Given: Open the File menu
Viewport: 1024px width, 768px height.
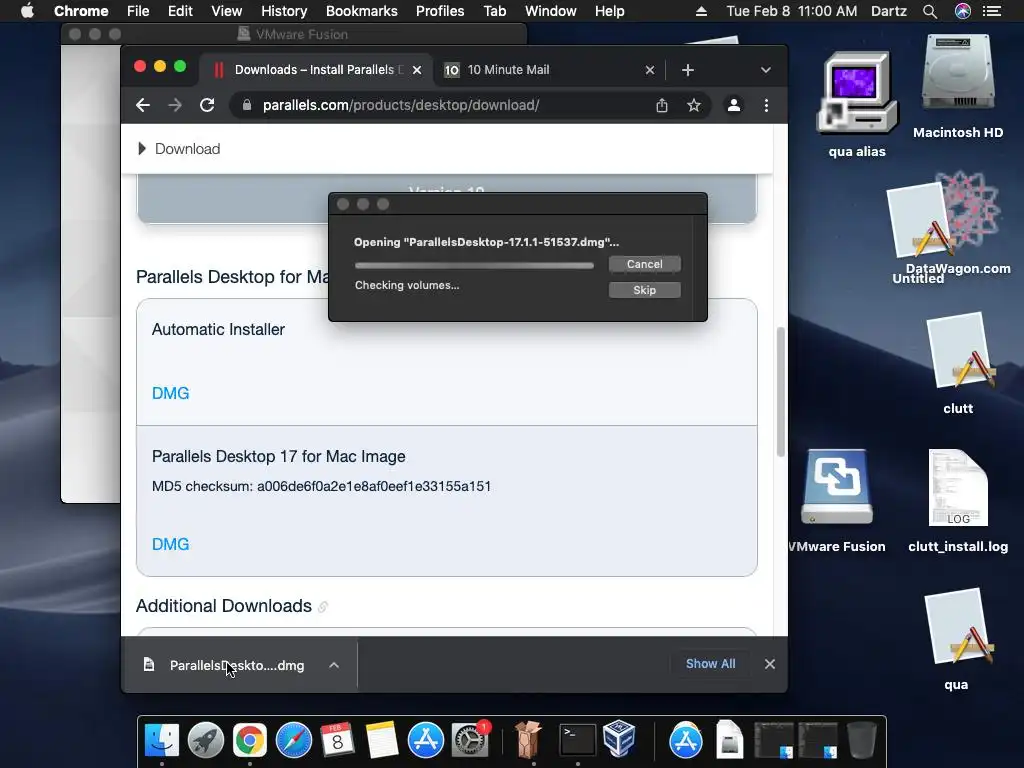Looking at the screenshot, I should 138,11.
